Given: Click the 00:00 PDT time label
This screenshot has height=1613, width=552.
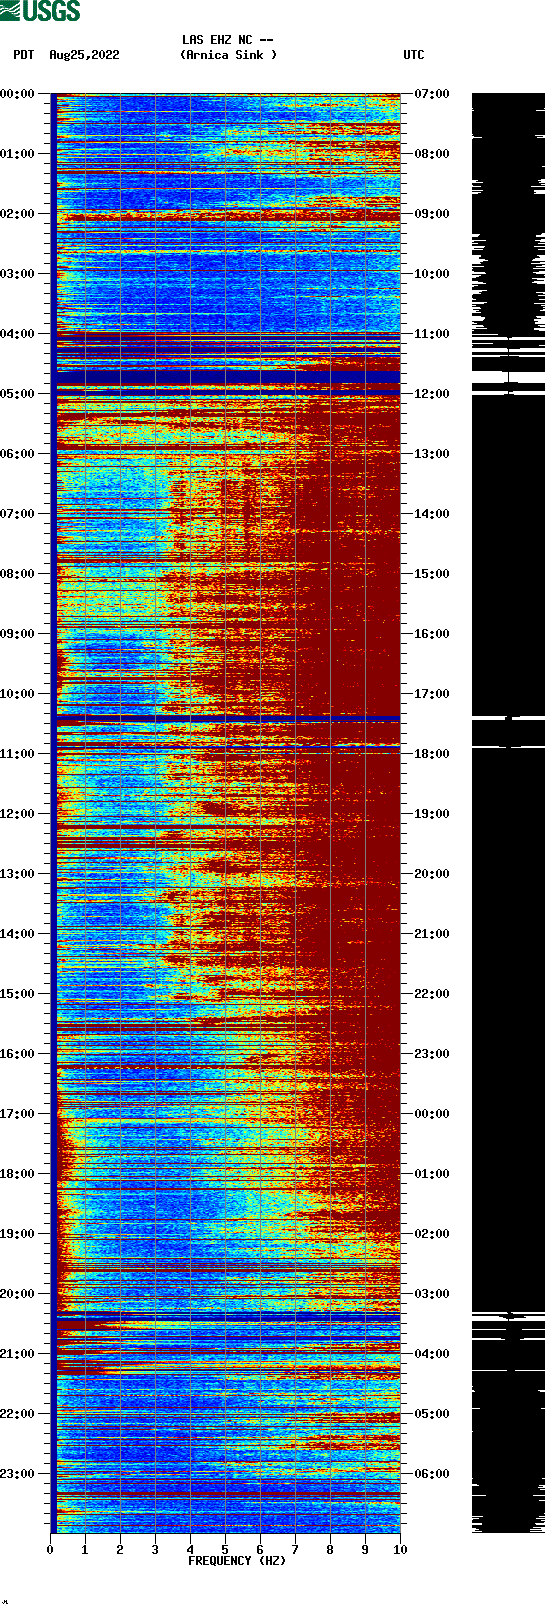Looking at the screenshot, I should click(x=18, y=94).
